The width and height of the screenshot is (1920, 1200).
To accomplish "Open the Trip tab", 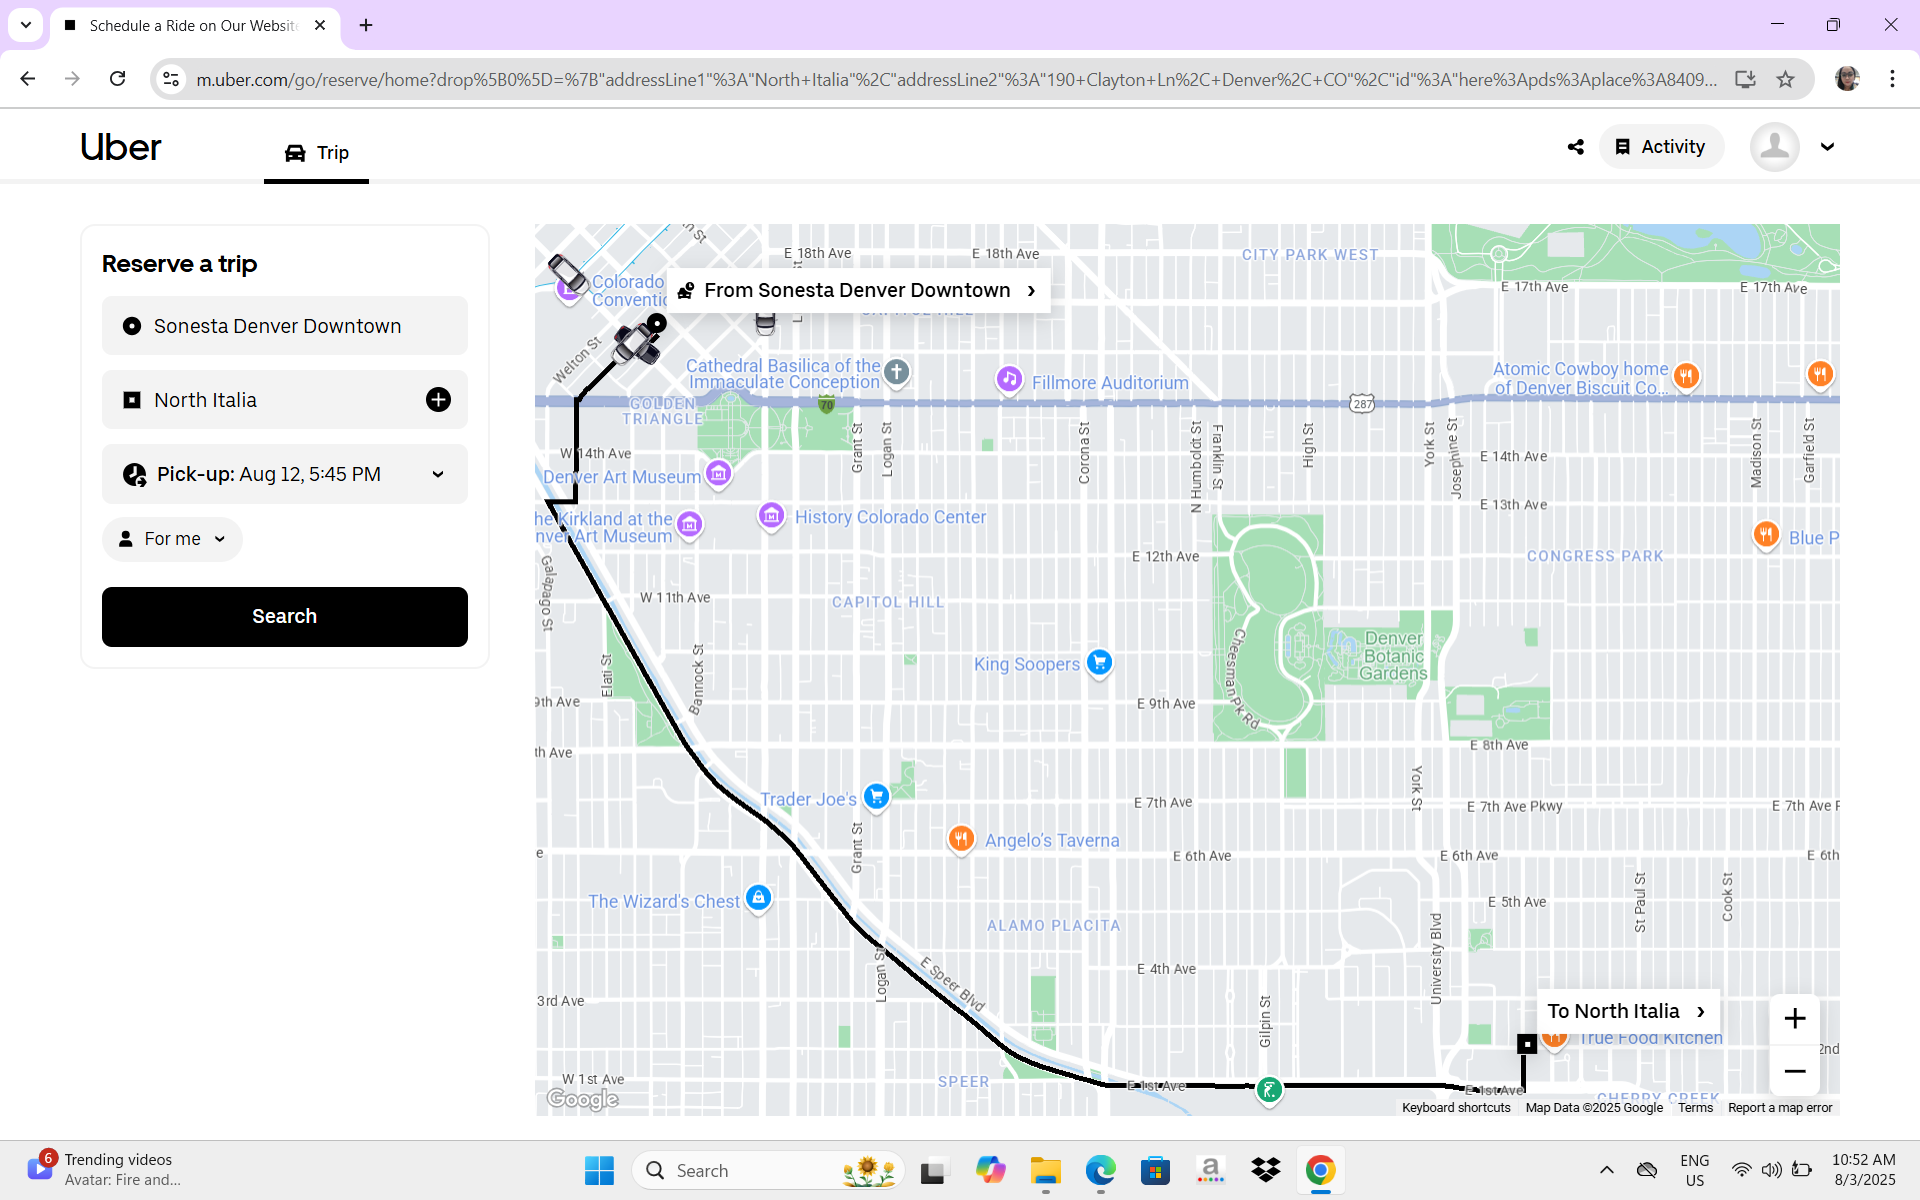I will click(317, 153).
